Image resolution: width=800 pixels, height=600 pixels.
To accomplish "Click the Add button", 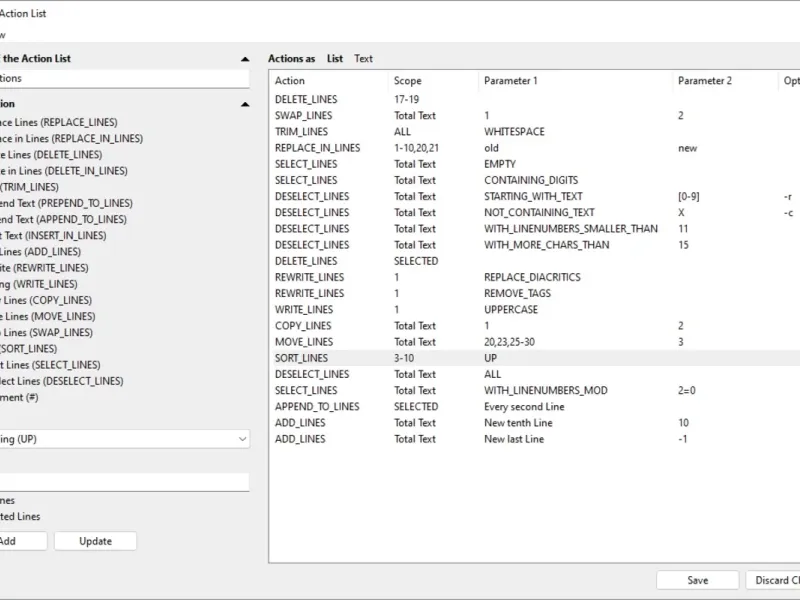I will (x=10, y=541).
